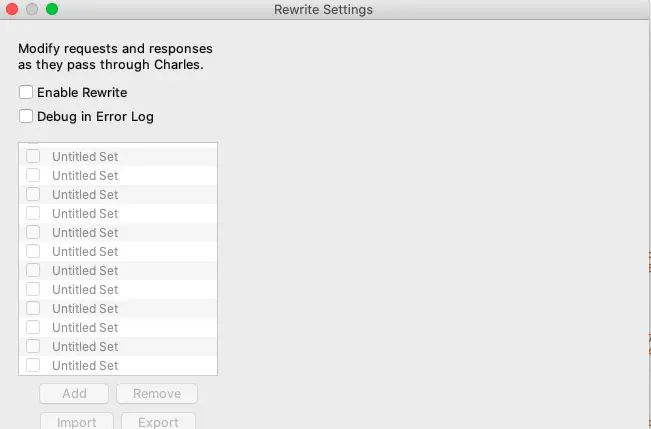This screenshot has height=429, width=651.
Task: Click the Import button
Action: [77, 422]
